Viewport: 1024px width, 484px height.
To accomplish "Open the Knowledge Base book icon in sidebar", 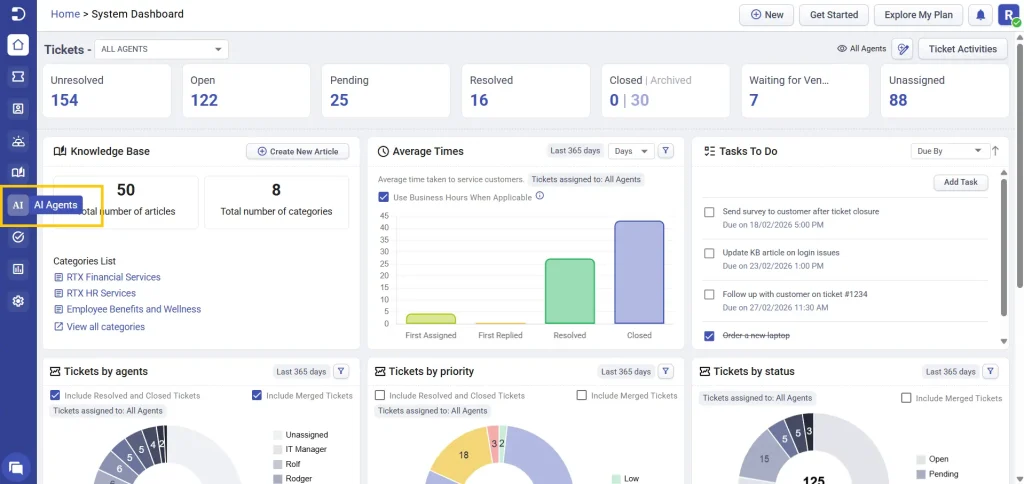I will 18,173.
